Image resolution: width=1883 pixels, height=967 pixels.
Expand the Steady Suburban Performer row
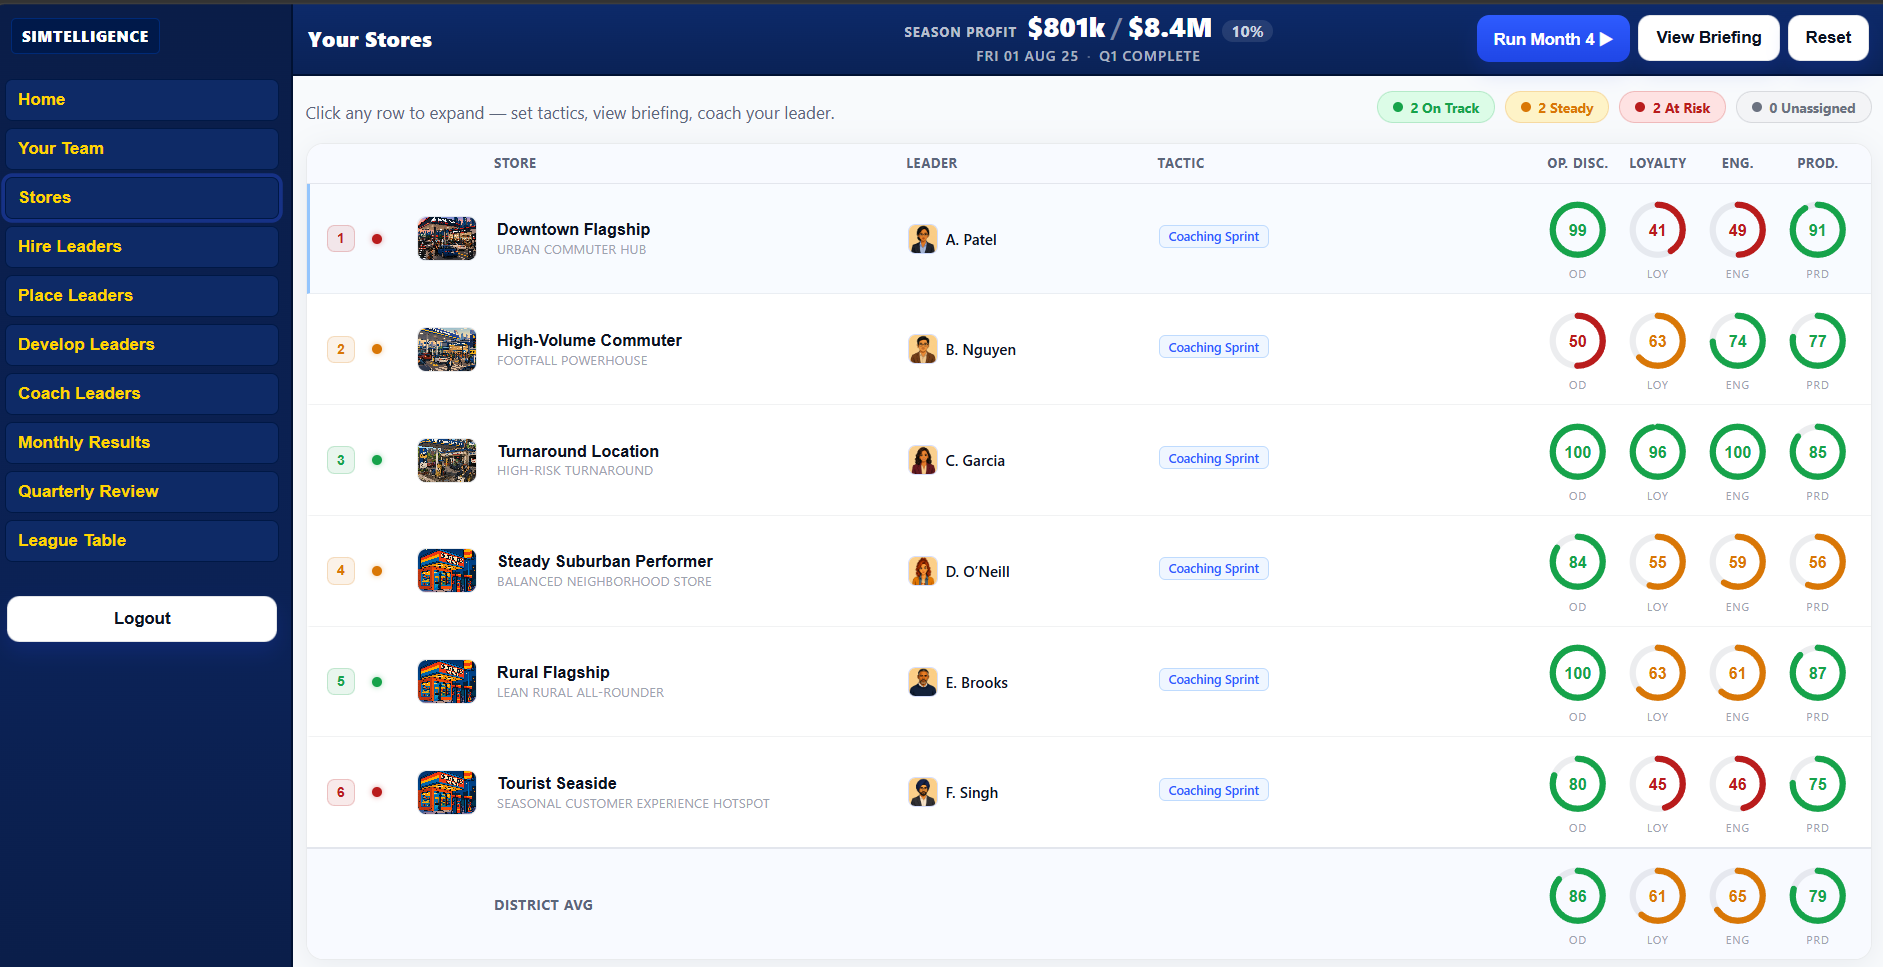[x=1089, y=571]
